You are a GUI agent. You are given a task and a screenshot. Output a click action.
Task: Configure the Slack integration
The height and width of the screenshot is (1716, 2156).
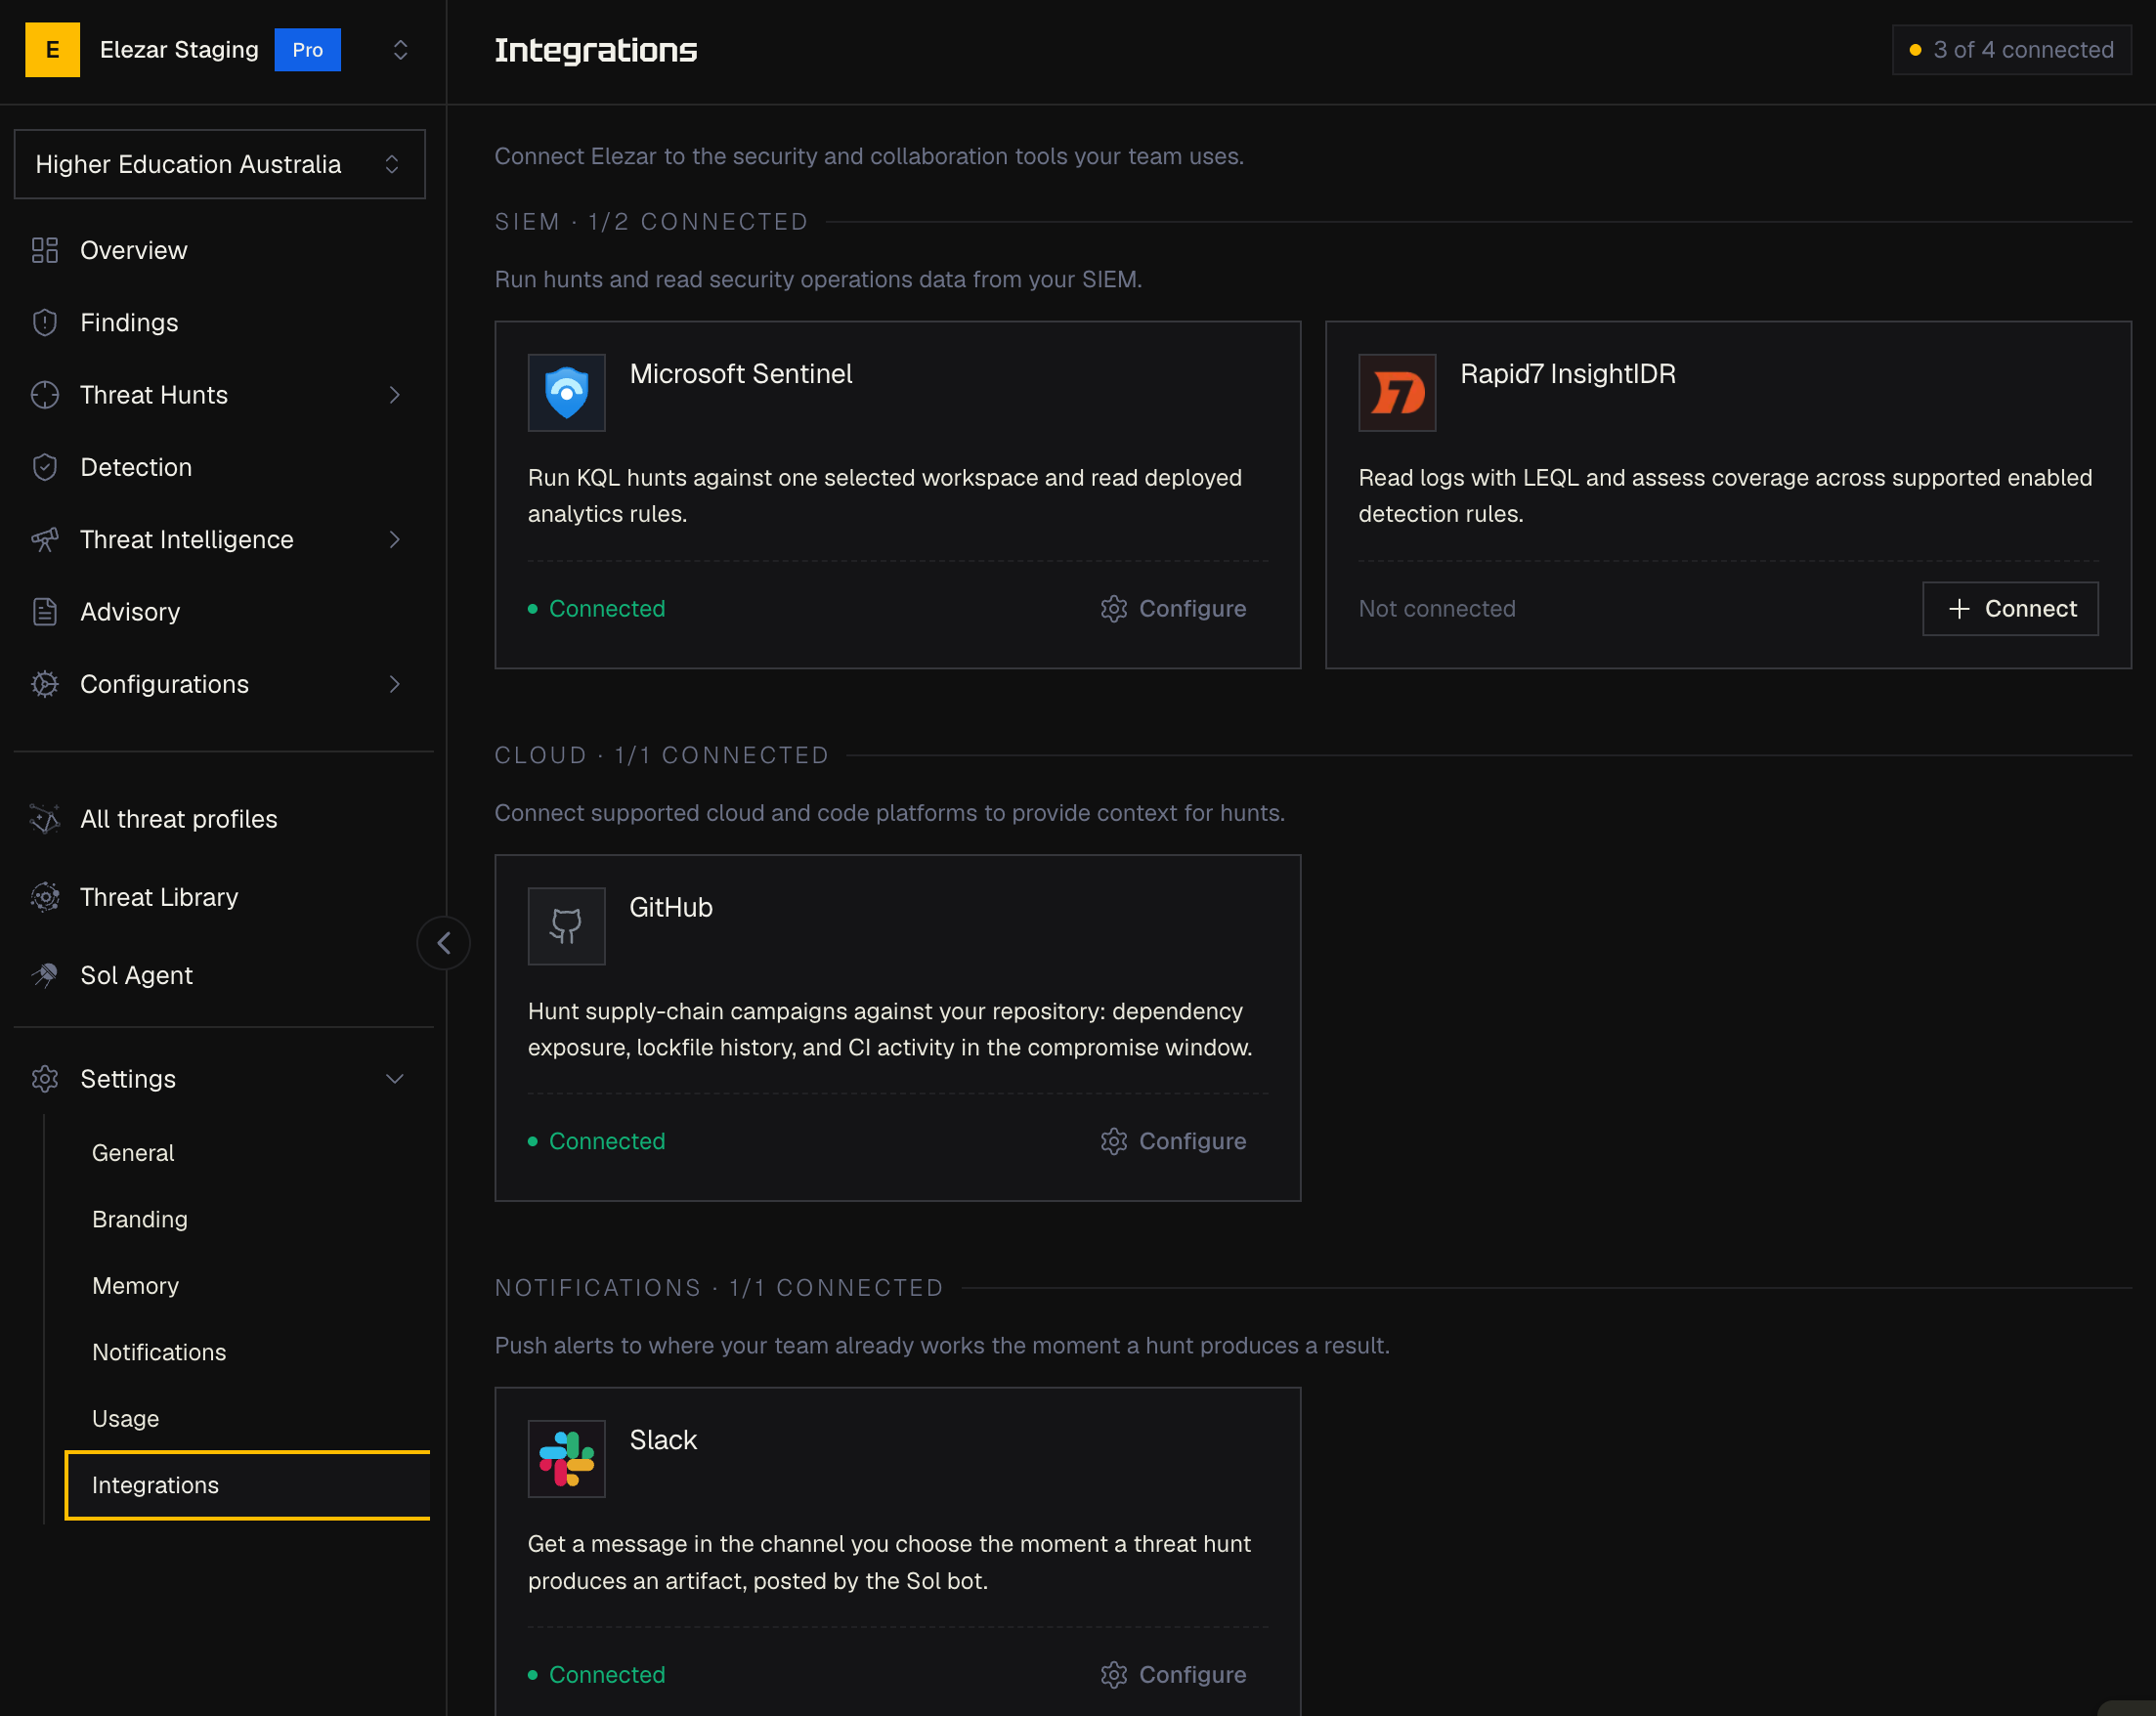pos(1172,1675)
